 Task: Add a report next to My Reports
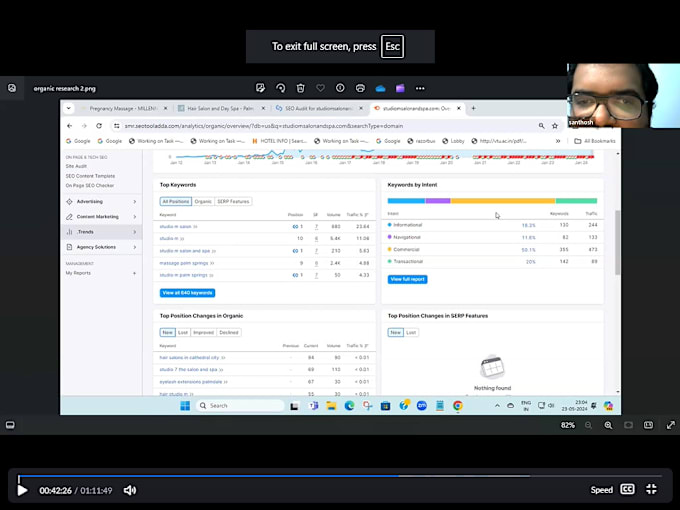134,273
